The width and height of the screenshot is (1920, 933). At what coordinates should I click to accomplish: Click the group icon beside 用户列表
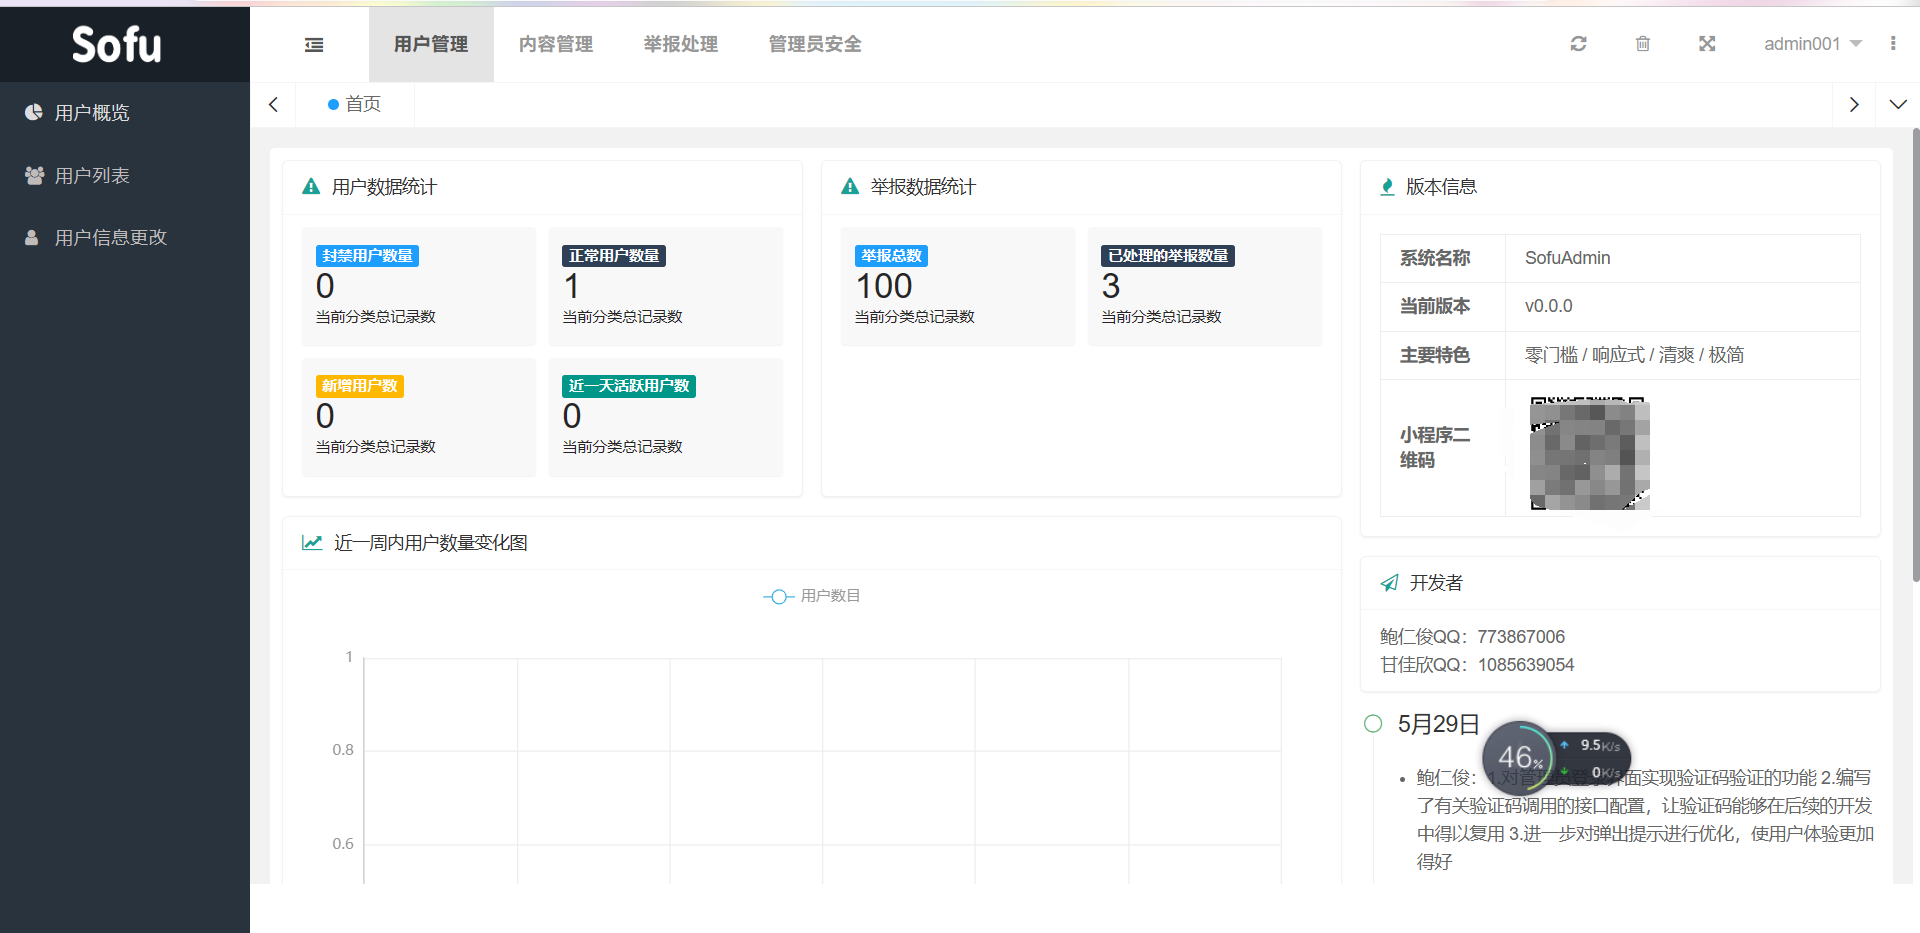pyautogui.click(x=34, y=175)
